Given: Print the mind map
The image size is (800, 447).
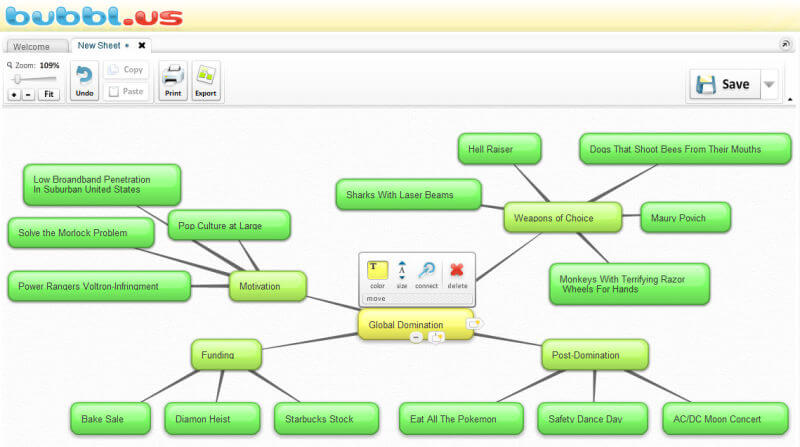Looking at the screenshot, I should (173, 81).
